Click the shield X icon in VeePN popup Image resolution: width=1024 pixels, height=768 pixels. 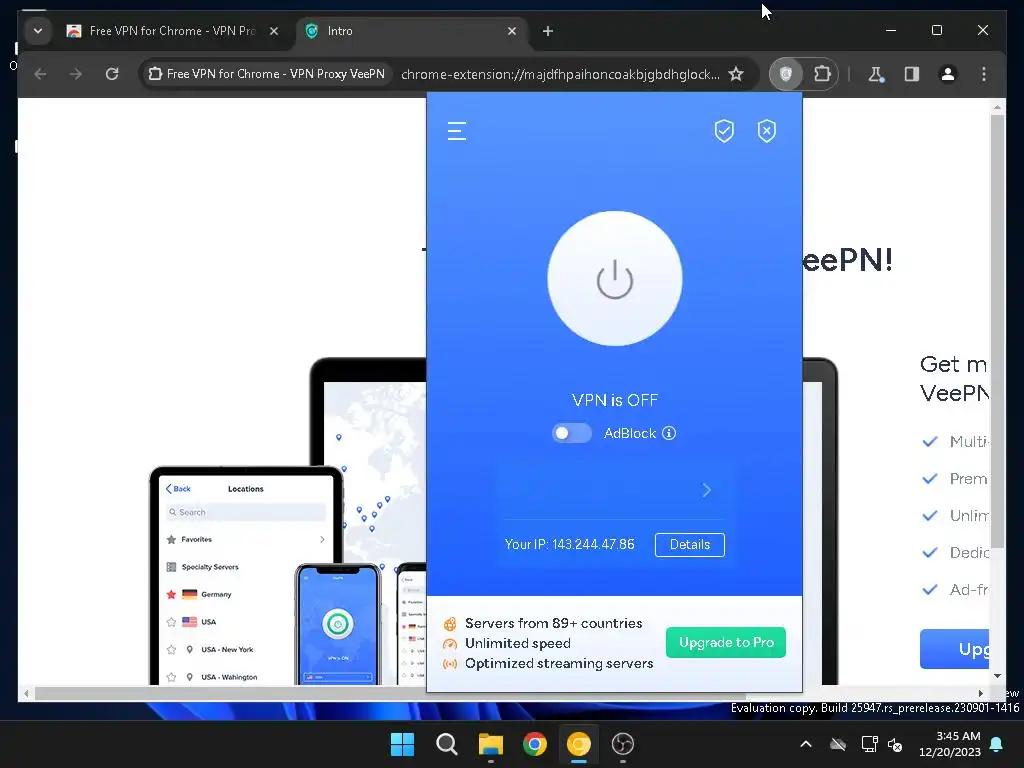[x=767, y=131]
